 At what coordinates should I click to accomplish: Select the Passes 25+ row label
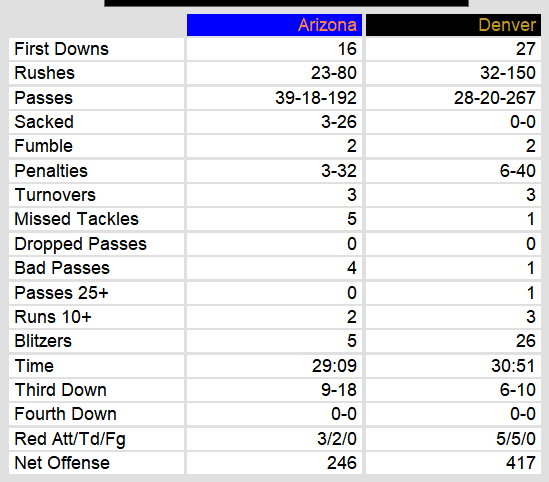(61, 293)
